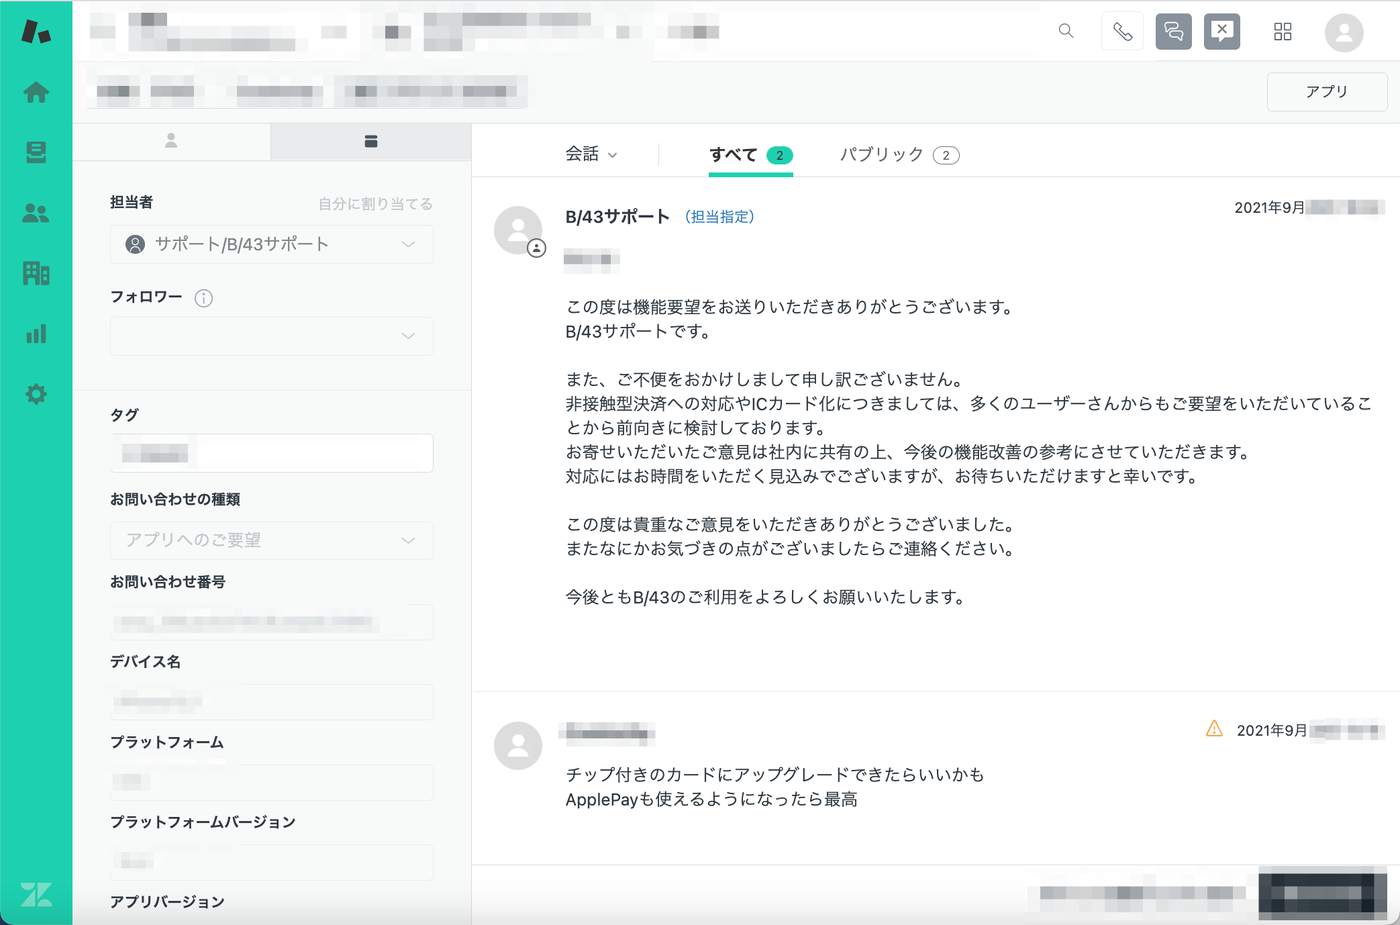Open the 会話 filter dropdown
Screen dimensions: 1400x925
click(591, 154)
